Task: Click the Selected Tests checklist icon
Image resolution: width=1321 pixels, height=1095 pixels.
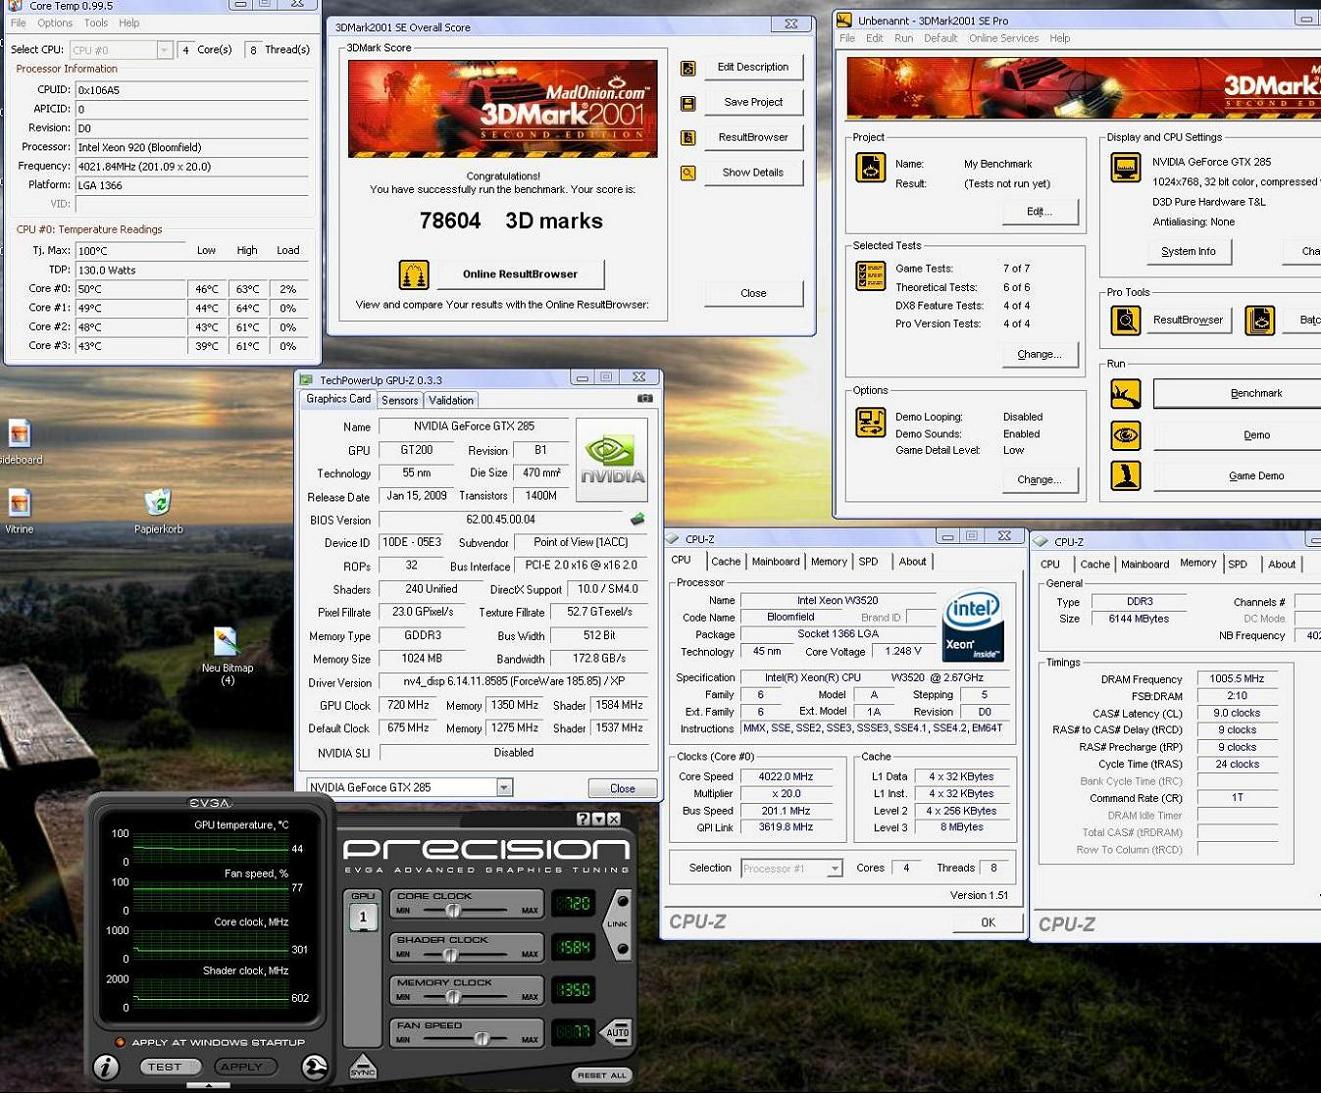Action: pos(870,275)
